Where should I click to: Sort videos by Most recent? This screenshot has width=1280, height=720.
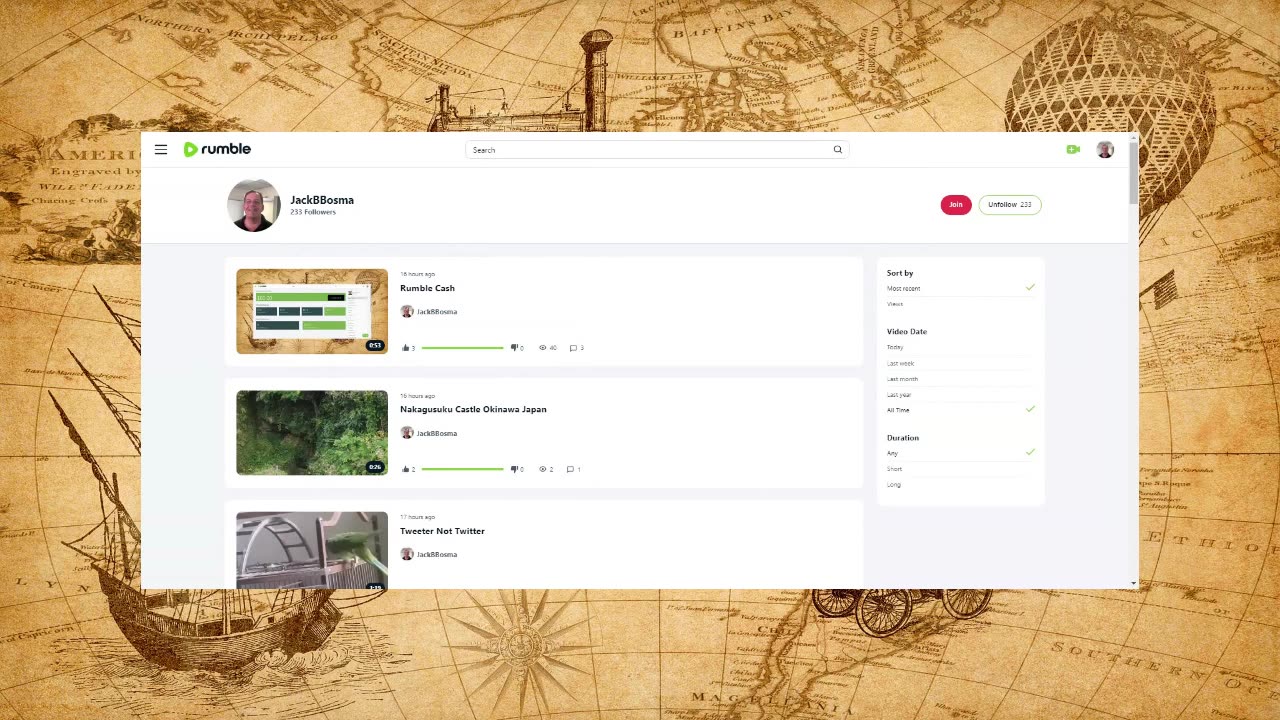960,288
